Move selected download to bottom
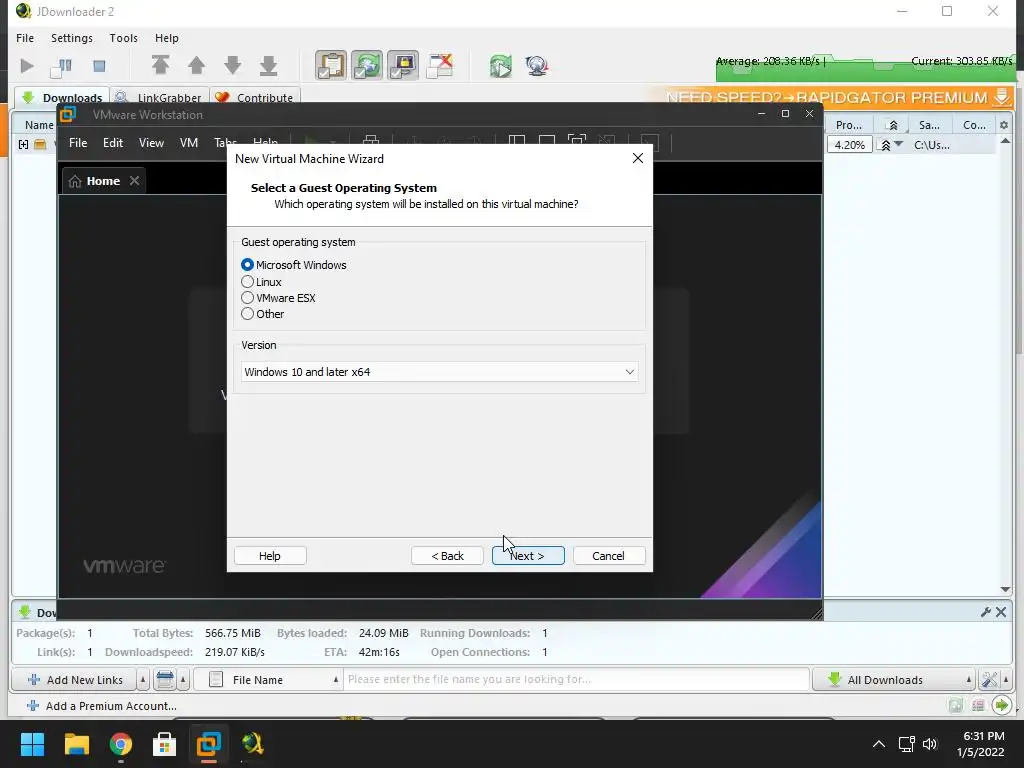Image resolution: width=1024 pixels, height=768 pixels. pos(268,65)
